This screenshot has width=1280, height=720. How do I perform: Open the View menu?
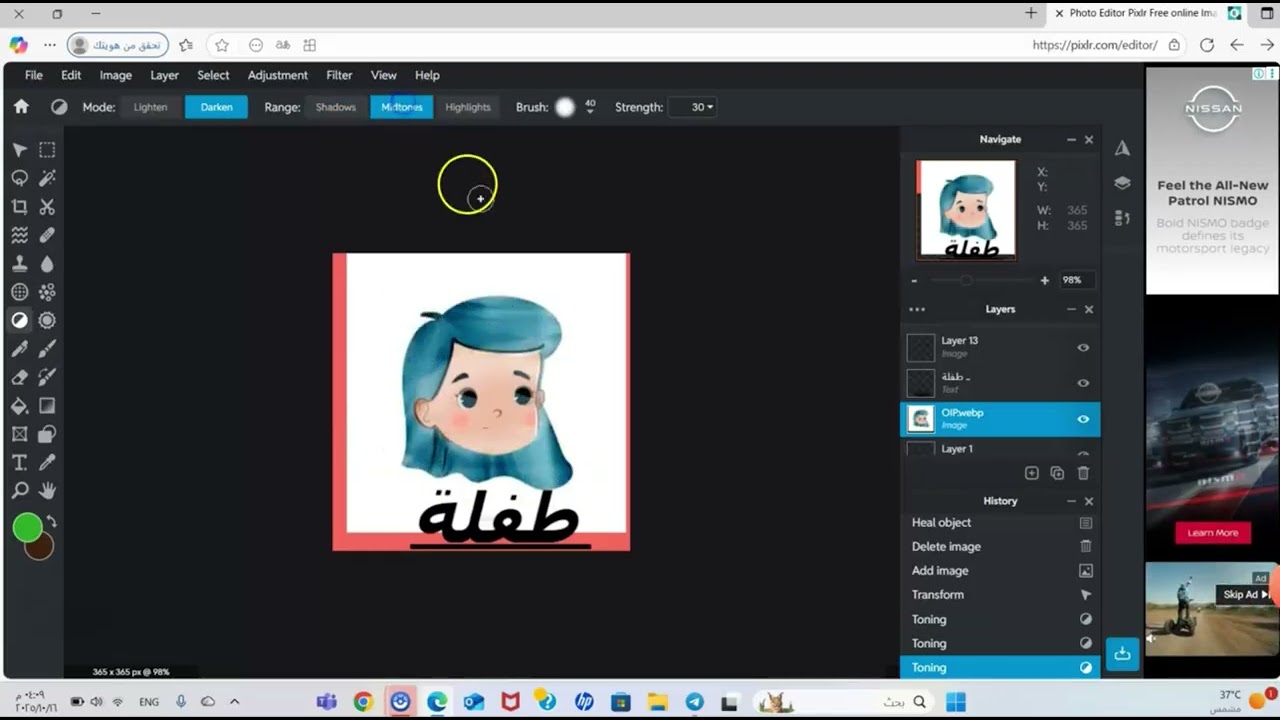tap(383, 75)
